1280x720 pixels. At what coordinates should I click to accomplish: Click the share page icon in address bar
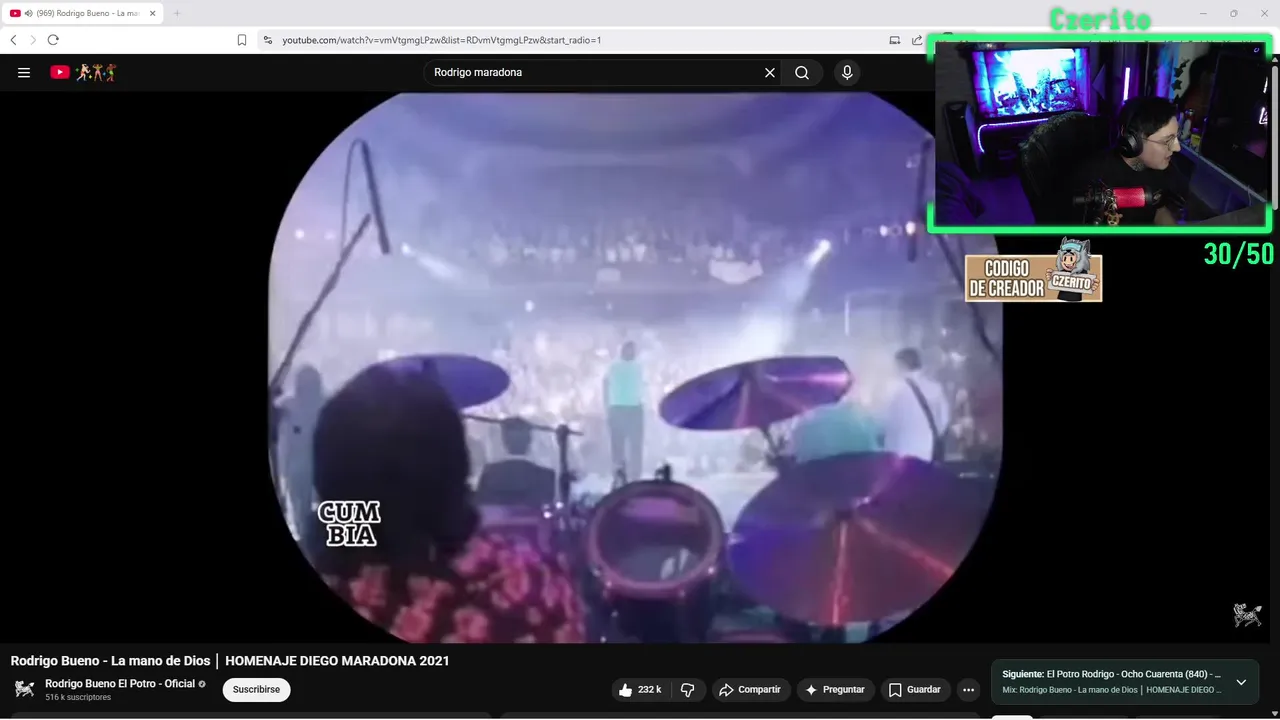[x=917, y=40]
